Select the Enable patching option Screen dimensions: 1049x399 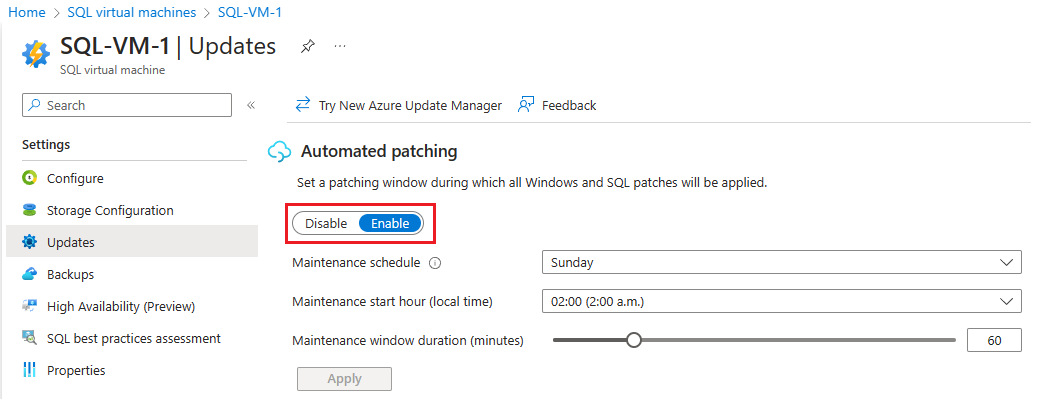coord(390,224)
